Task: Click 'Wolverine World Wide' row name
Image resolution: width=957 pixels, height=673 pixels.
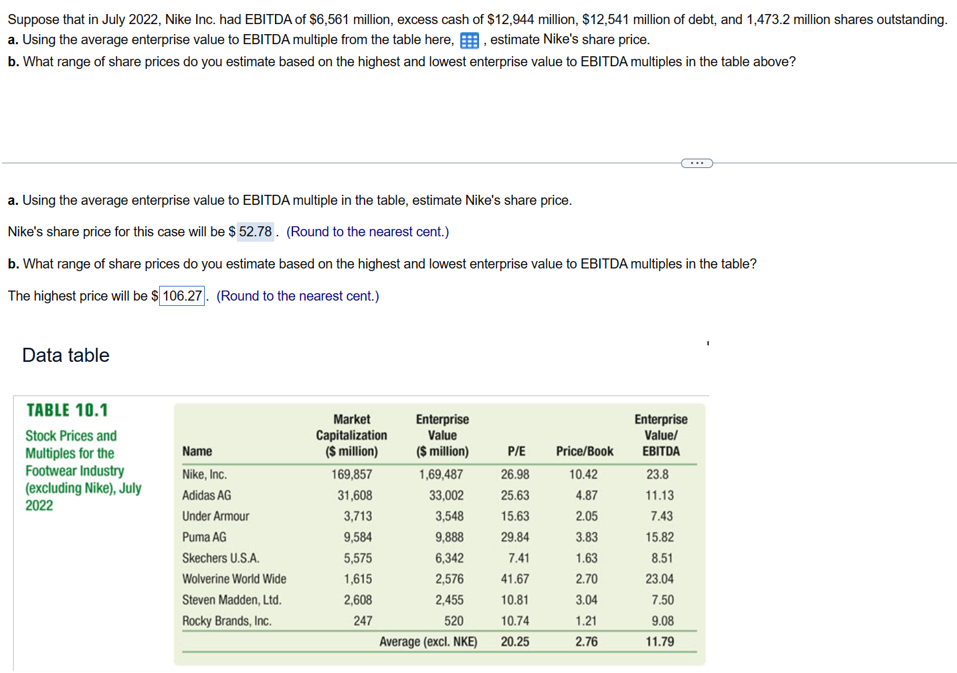Action: click(x=234, y=578)
